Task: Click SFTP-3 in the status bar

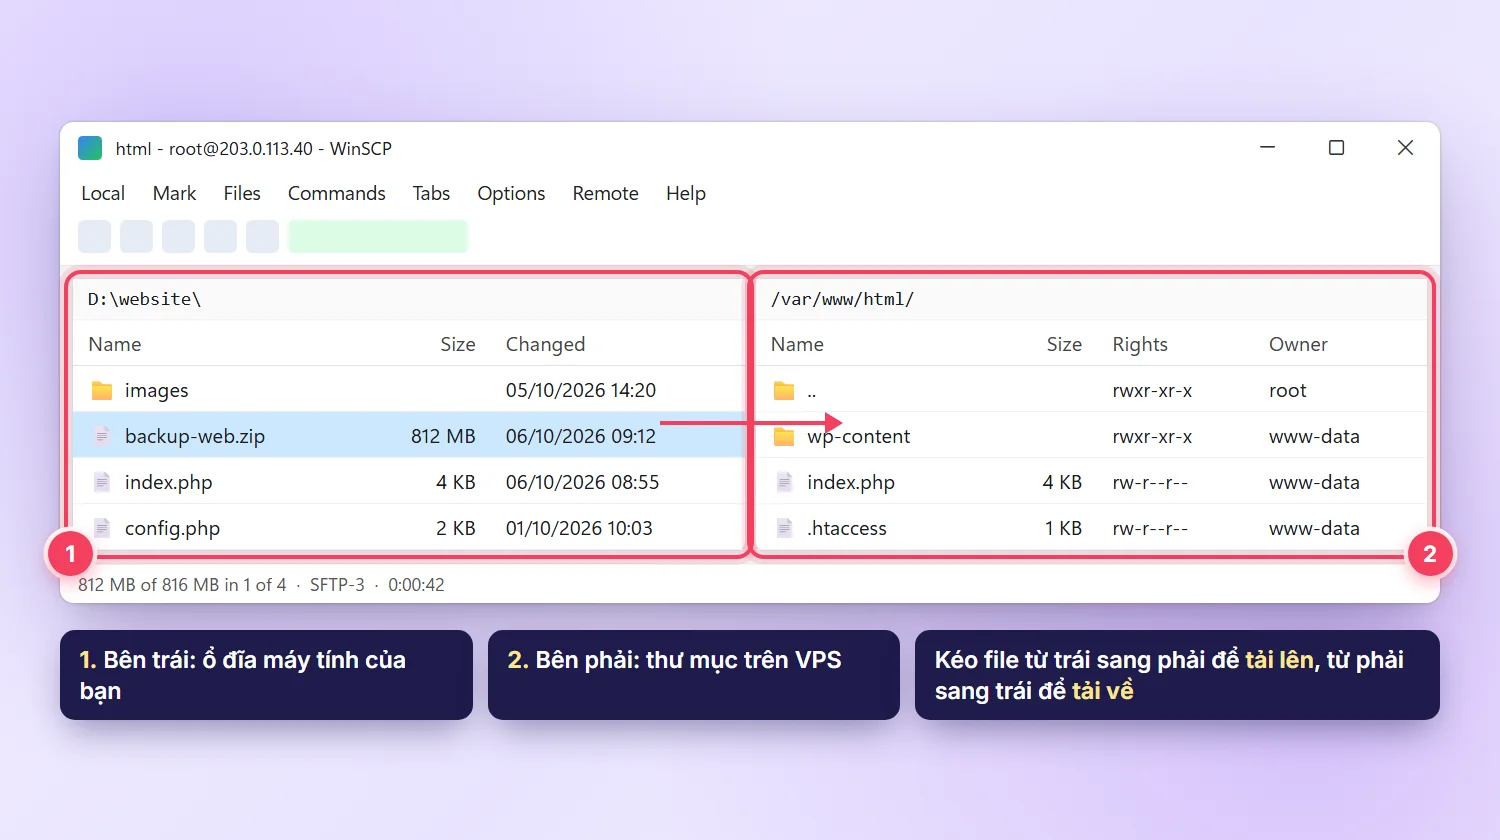Action: tap(337, 585)
